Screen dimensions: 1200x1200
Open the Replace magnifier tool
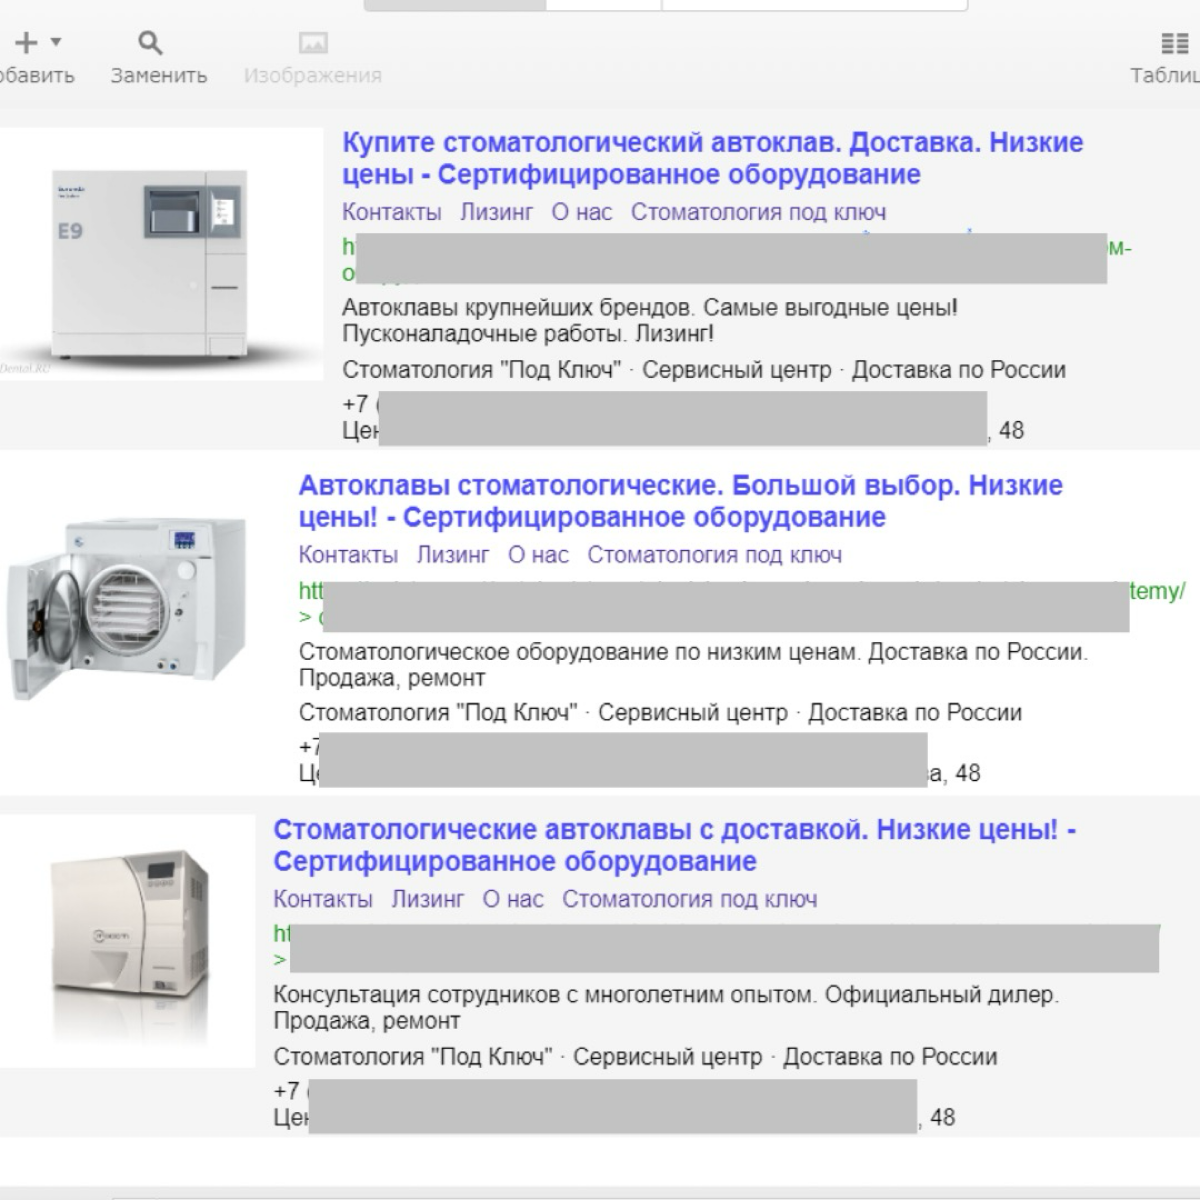(150, 42)
